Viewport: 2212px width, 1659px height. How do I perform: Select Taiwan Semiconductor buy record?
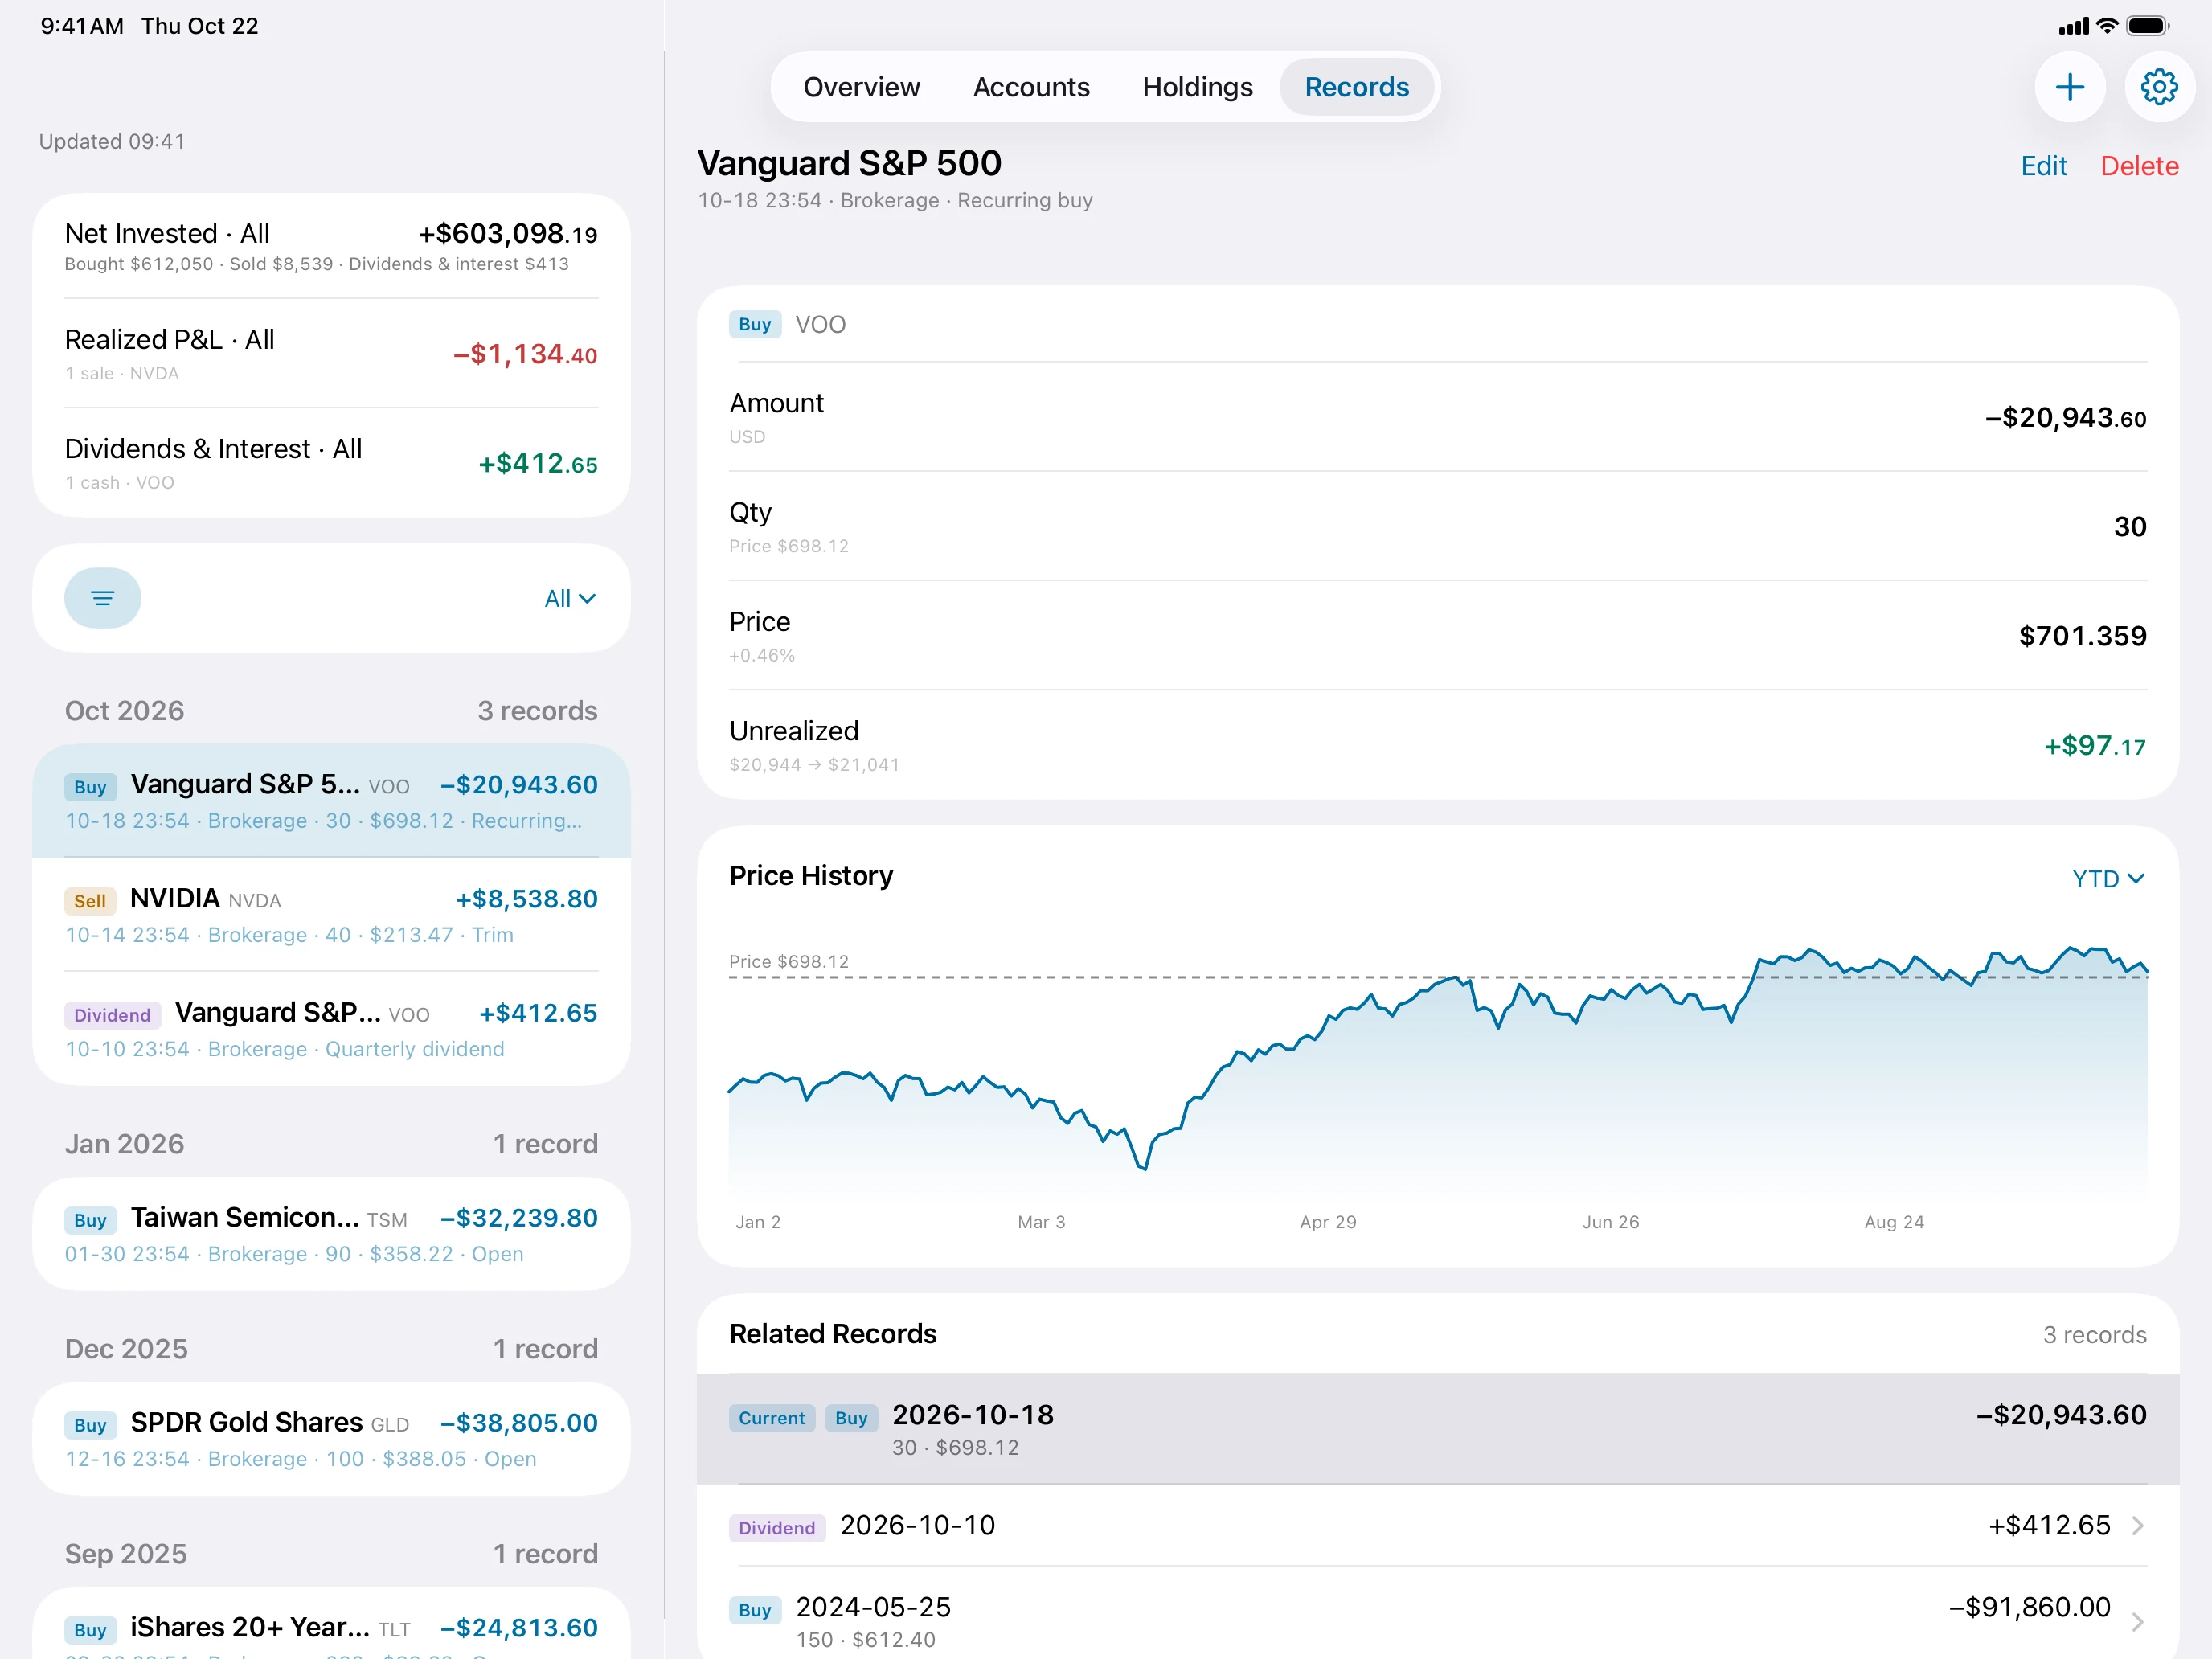click(331, 1233)
